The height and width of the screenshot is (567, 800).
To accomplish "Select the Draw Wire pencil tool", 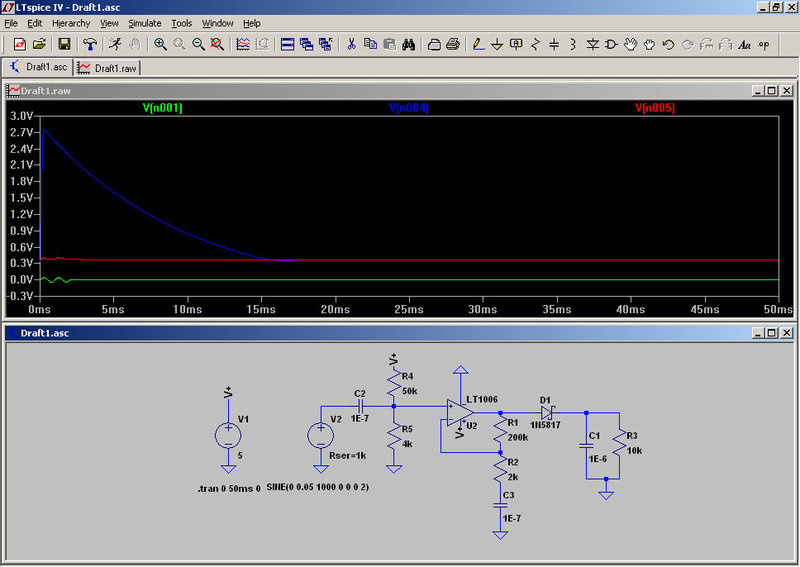I will point(478,44).
